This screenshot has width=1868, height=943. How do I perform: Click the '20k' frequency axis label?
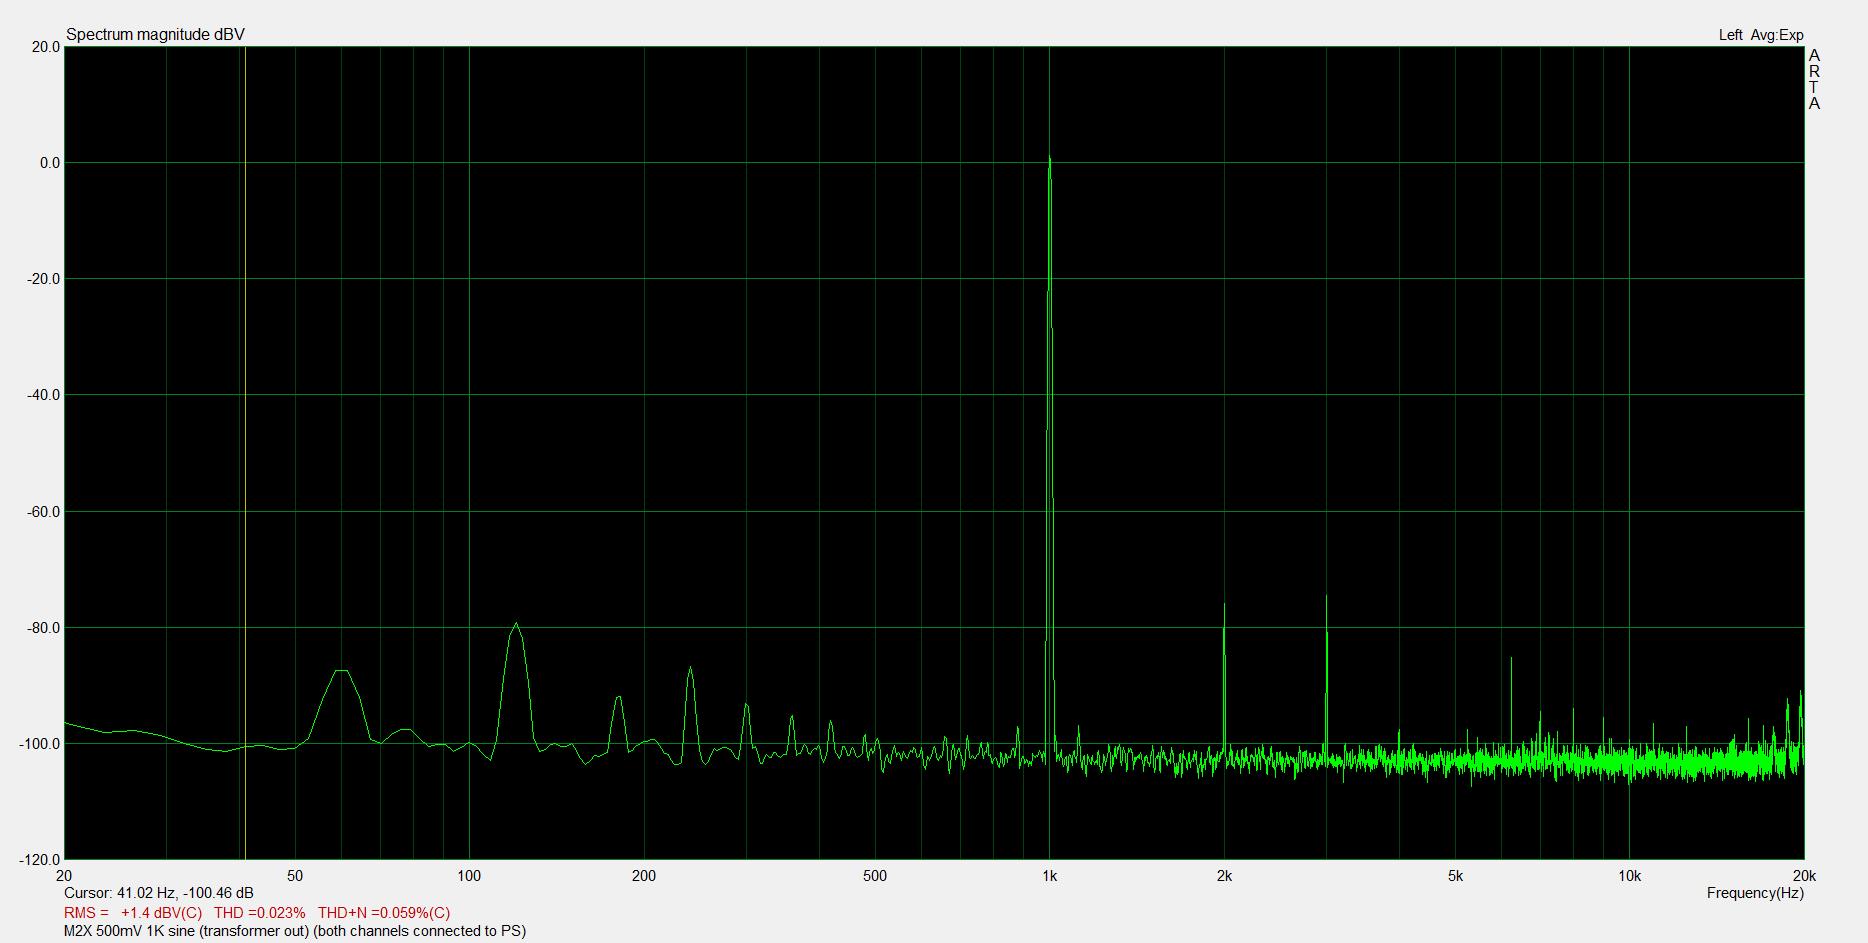pos(1804,876)
